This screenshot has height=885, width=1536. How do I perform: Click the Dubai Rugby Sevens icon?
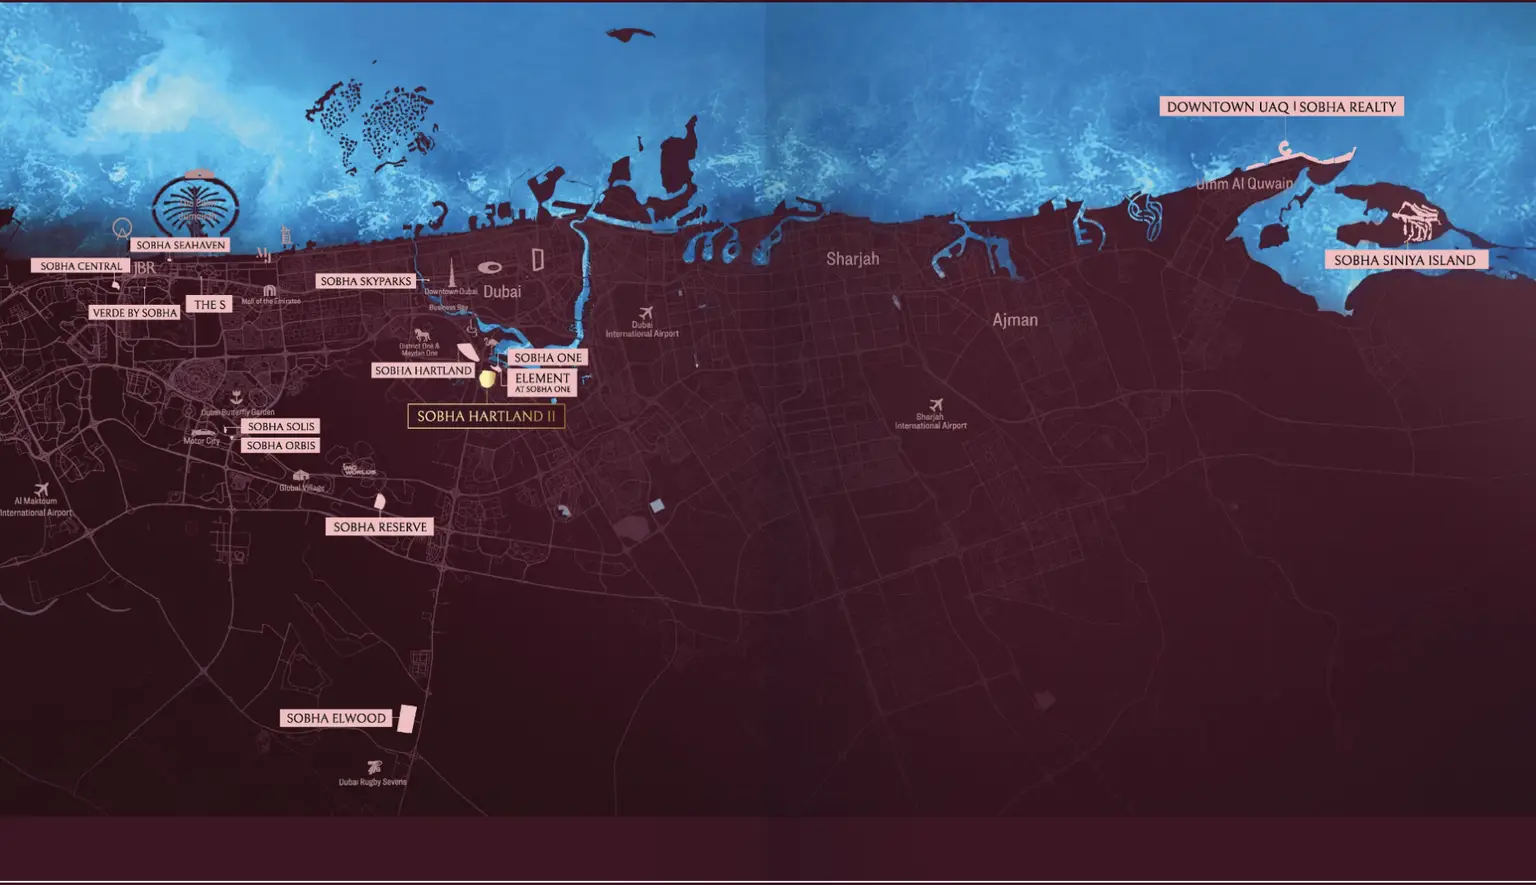(x=374, y=768)
